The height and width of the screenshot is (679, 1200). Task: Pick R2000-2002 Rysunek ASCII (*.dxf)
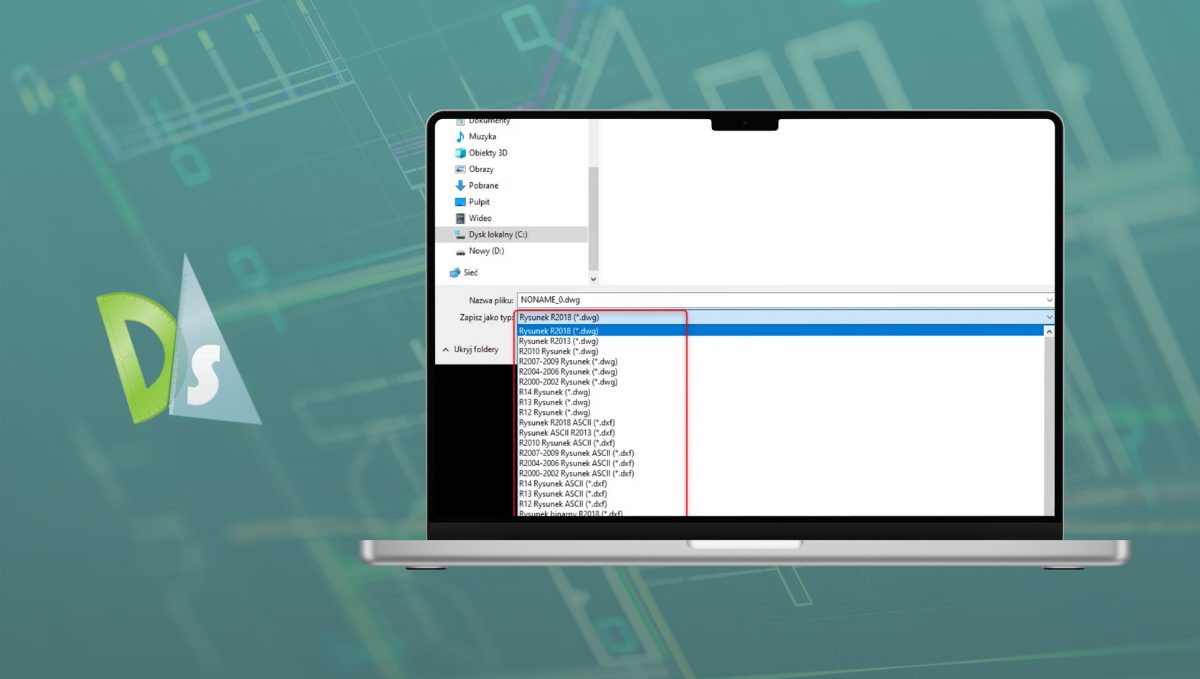coord(576,473)
